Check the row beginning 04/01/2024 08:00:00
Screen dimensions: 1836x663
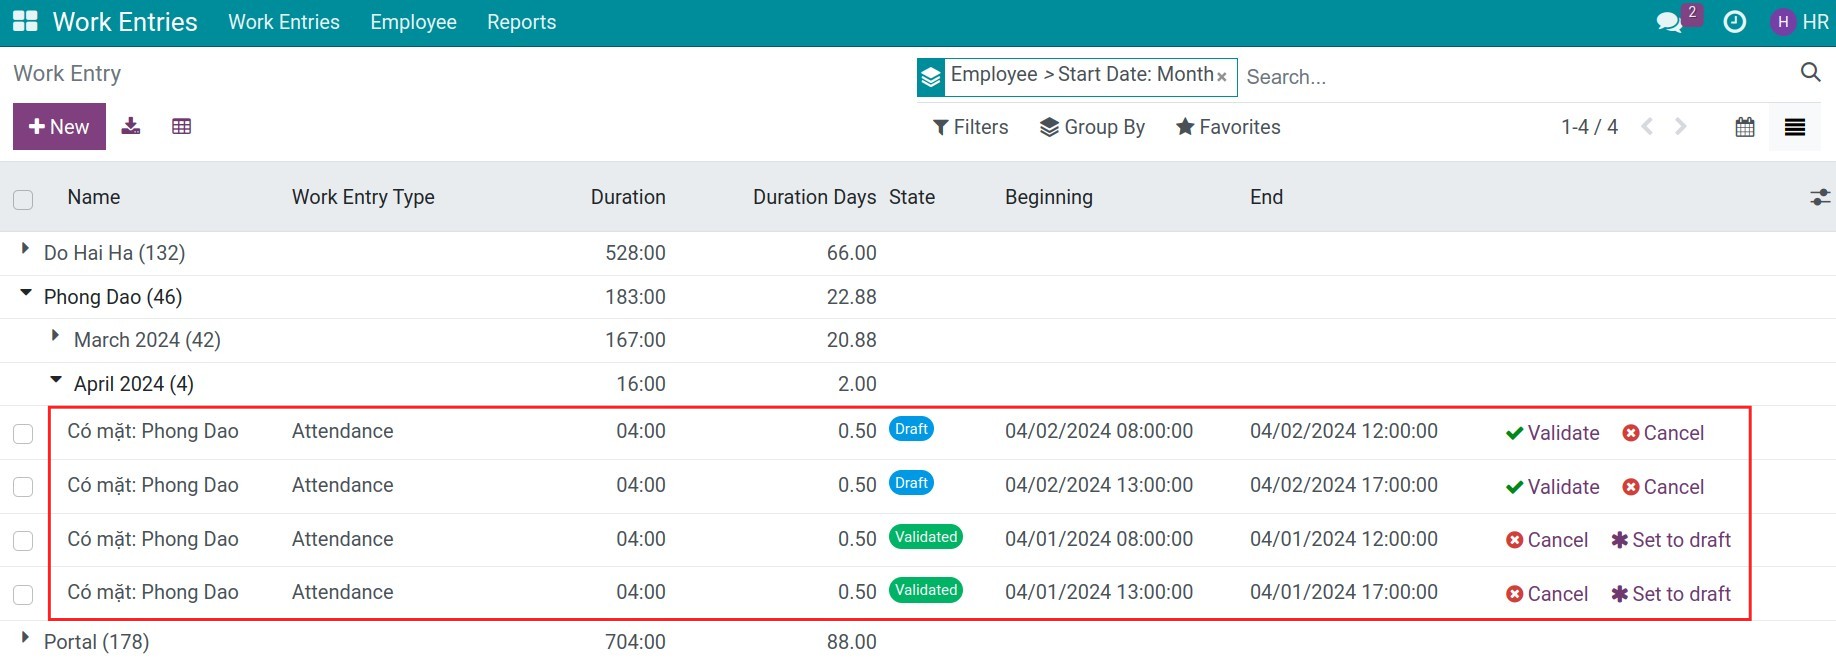point(23,540)
